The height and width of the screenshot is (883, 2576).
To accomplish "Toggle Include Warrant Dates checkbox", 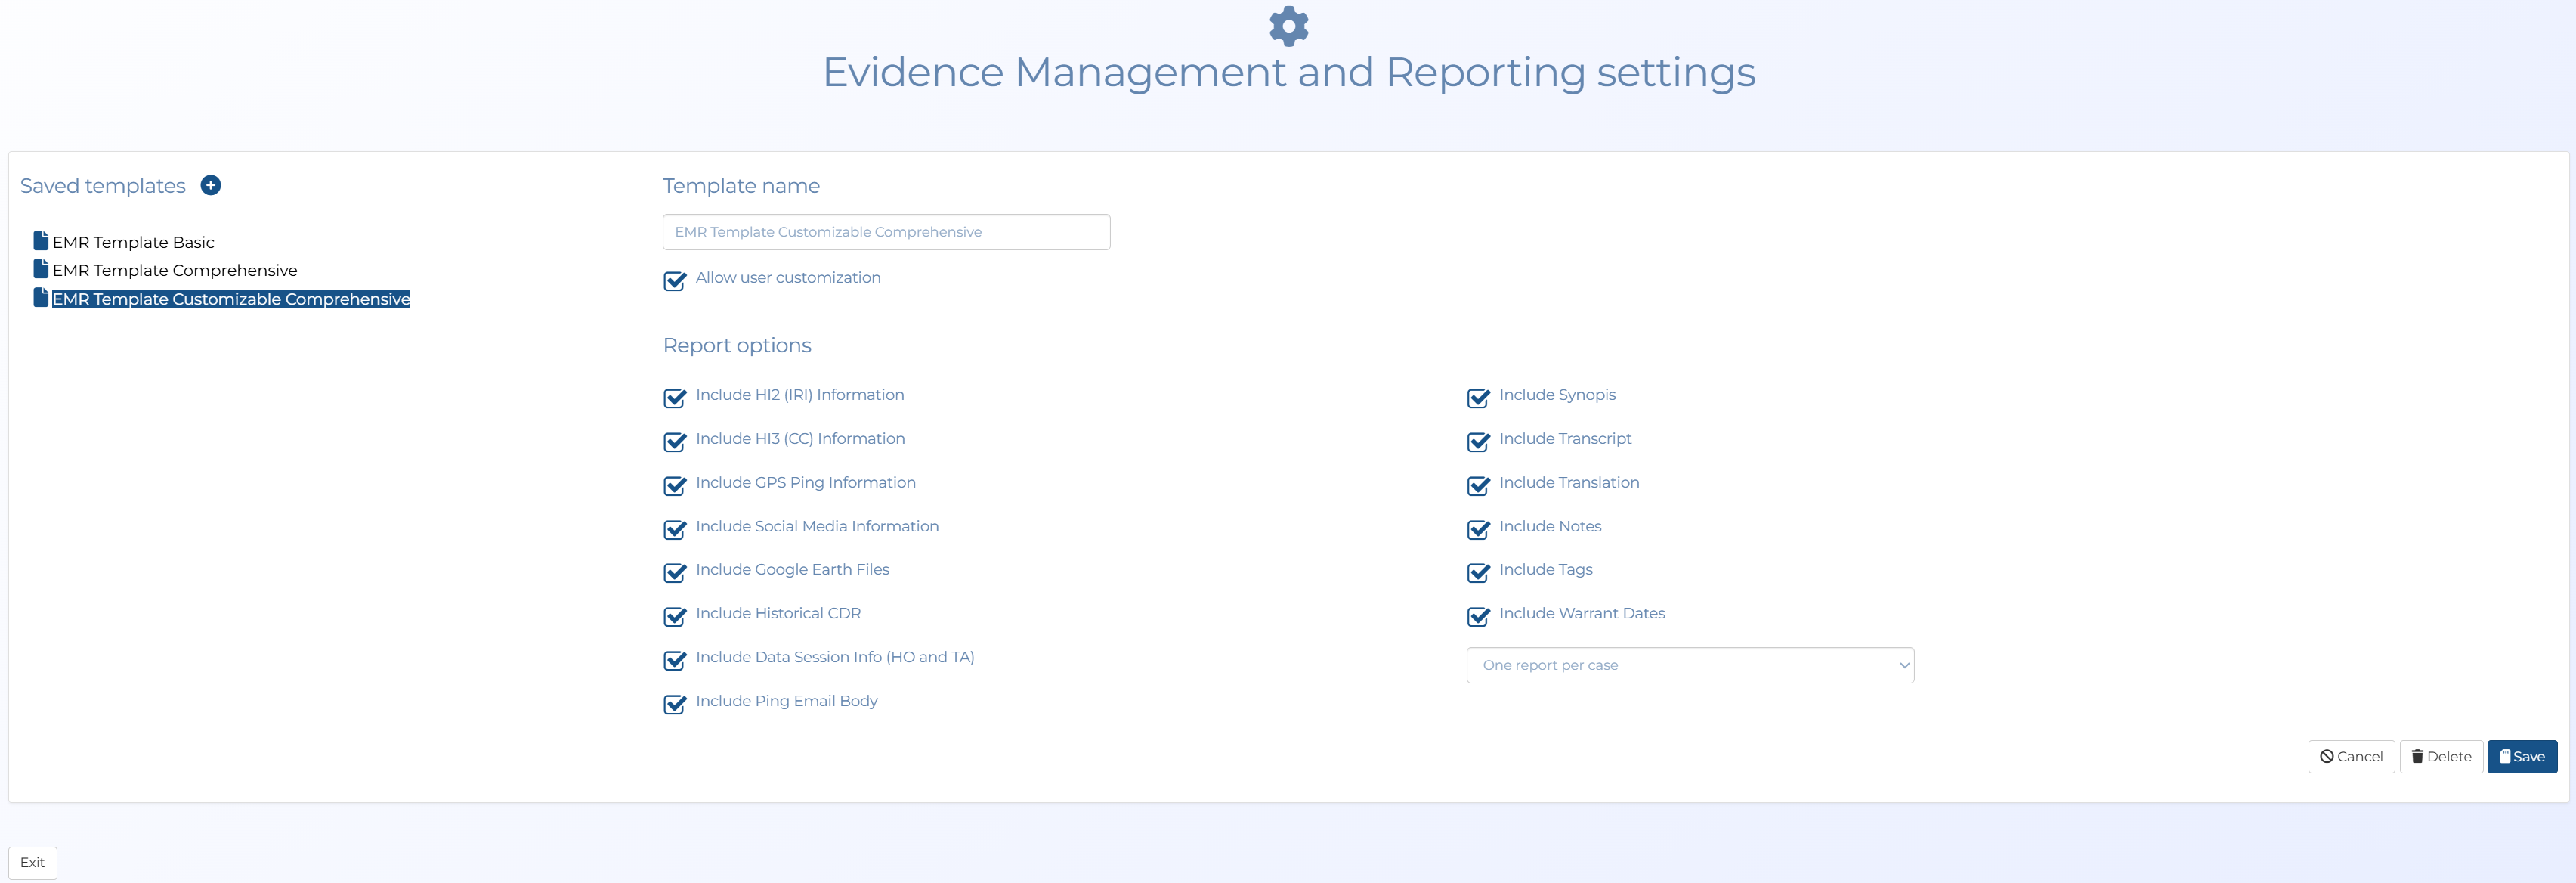I will click(x=1478, y=616).
